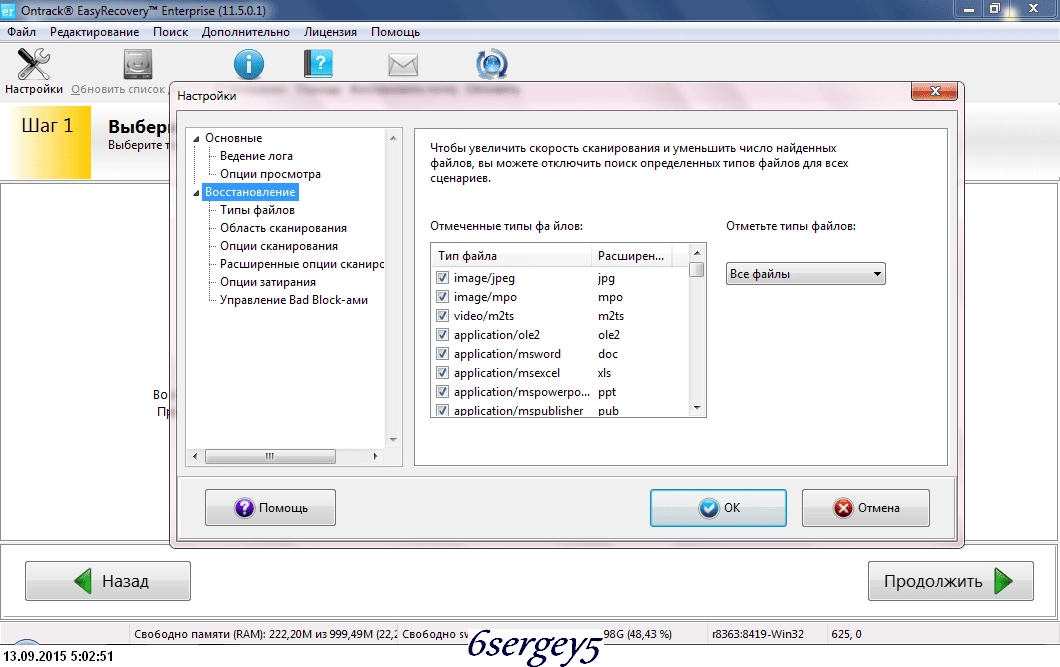The image size is (1060, 667).
Task: Uncheck the application/ole2 checkbox
Action: pyautogui.click(x=442, y=335)
